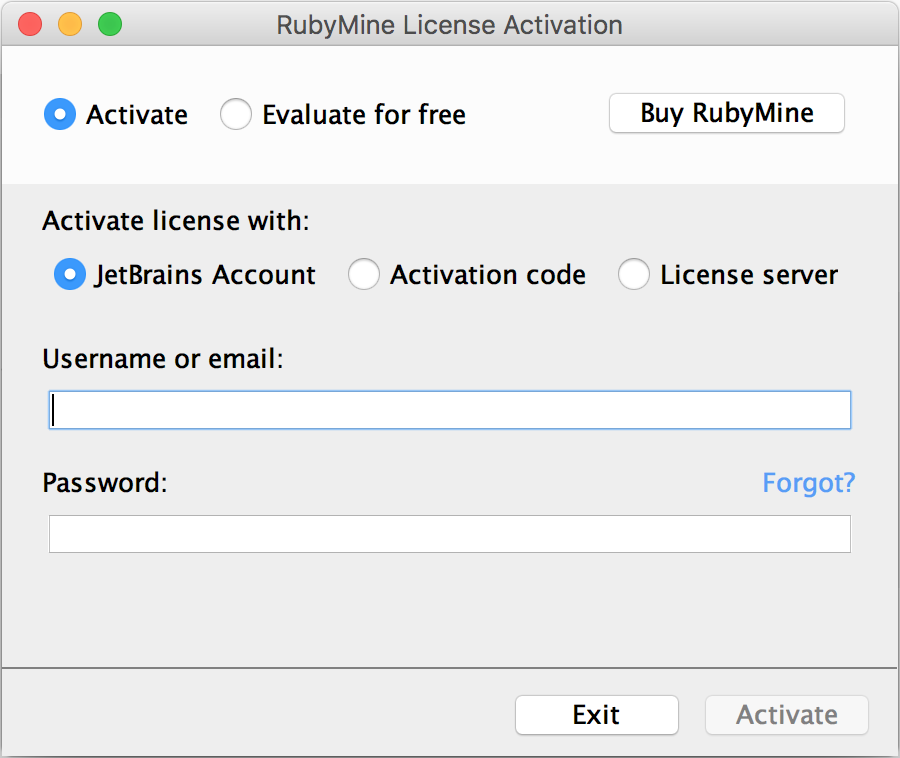Select JetBrains Account activation method
The image size is (900, 758).
click(x=70, y=274)
